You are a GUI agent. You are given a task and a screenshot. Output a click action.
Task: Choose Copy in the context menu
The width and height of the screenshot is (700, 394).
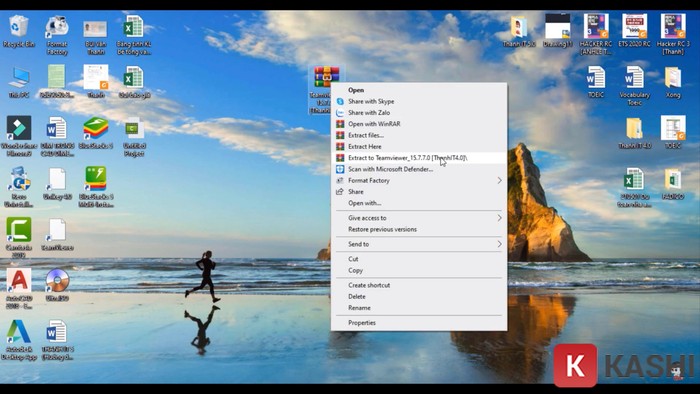point(419,270)
